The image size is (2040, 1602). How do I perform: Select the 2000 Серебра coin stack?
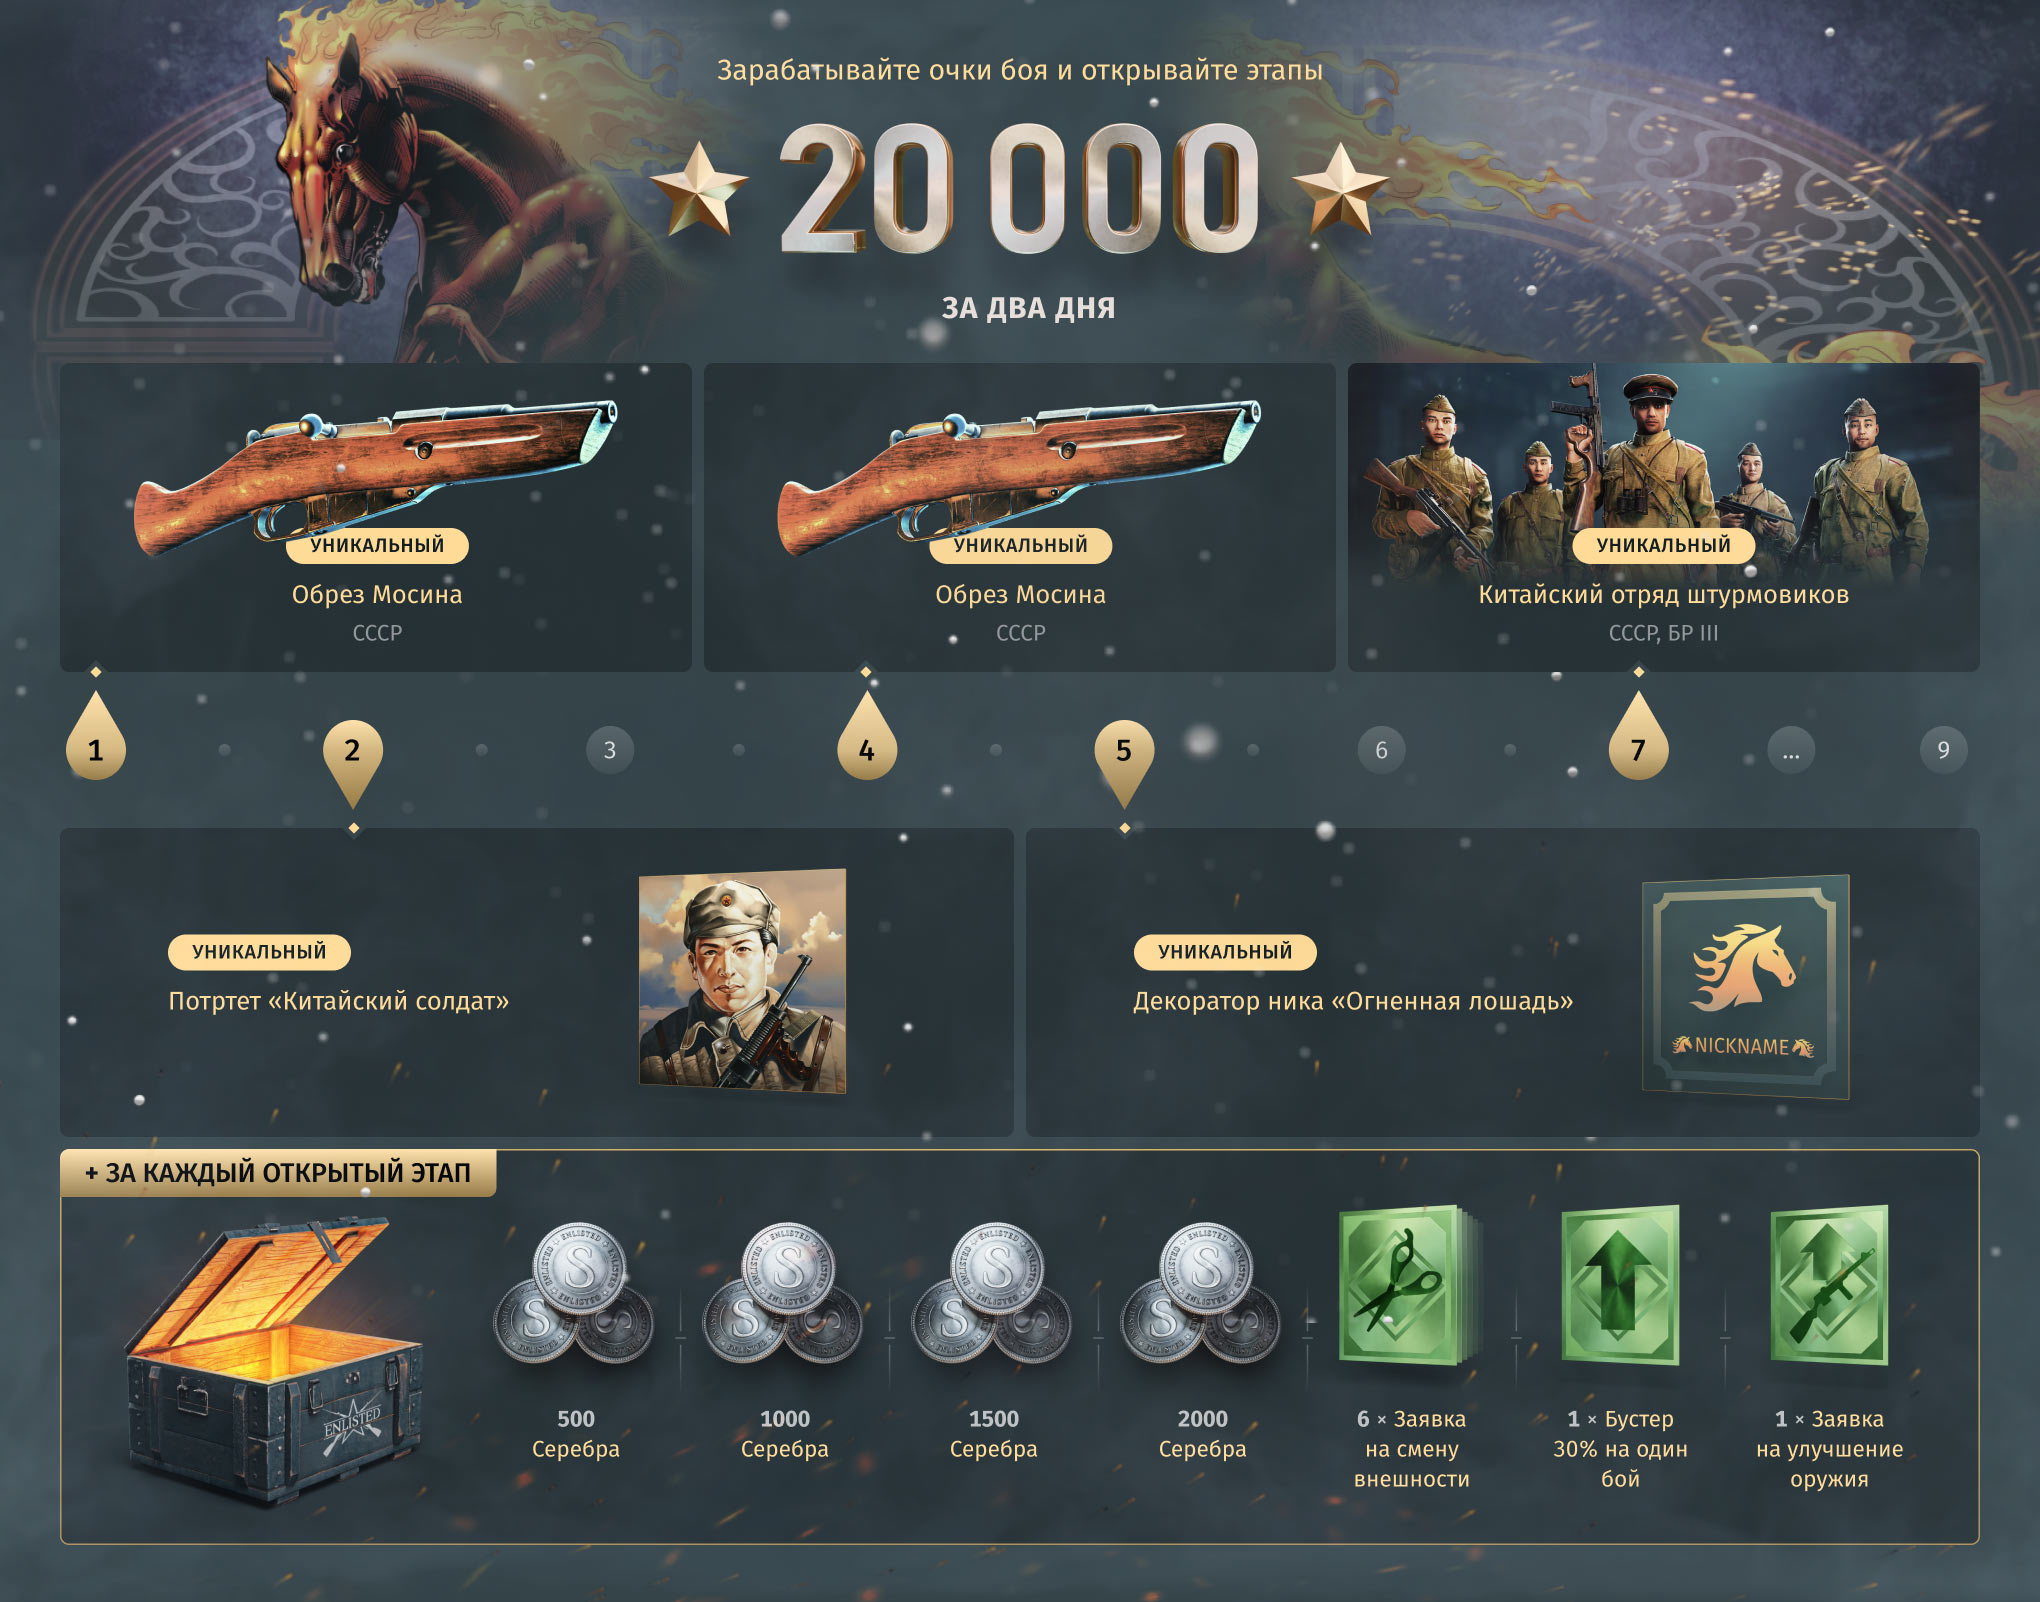tap(1201, 1294)
